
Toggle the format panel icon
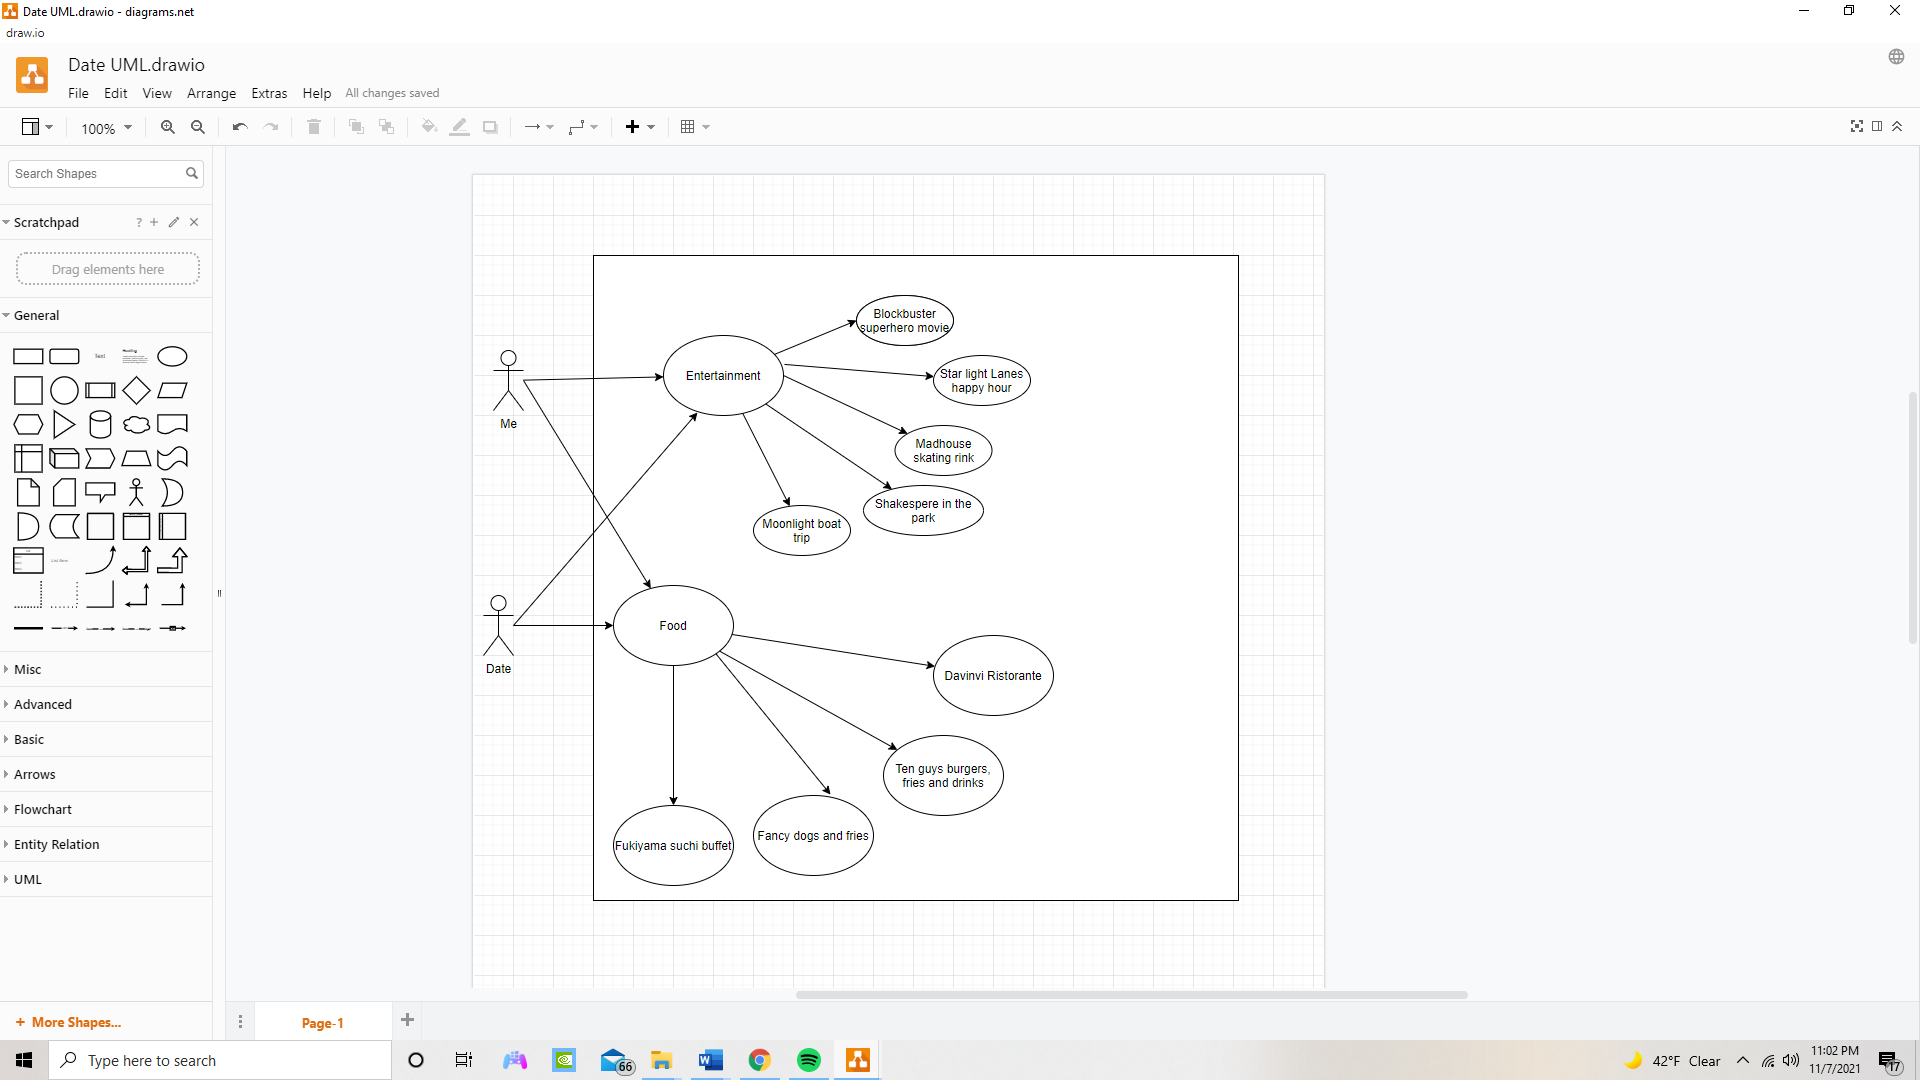1877,126
